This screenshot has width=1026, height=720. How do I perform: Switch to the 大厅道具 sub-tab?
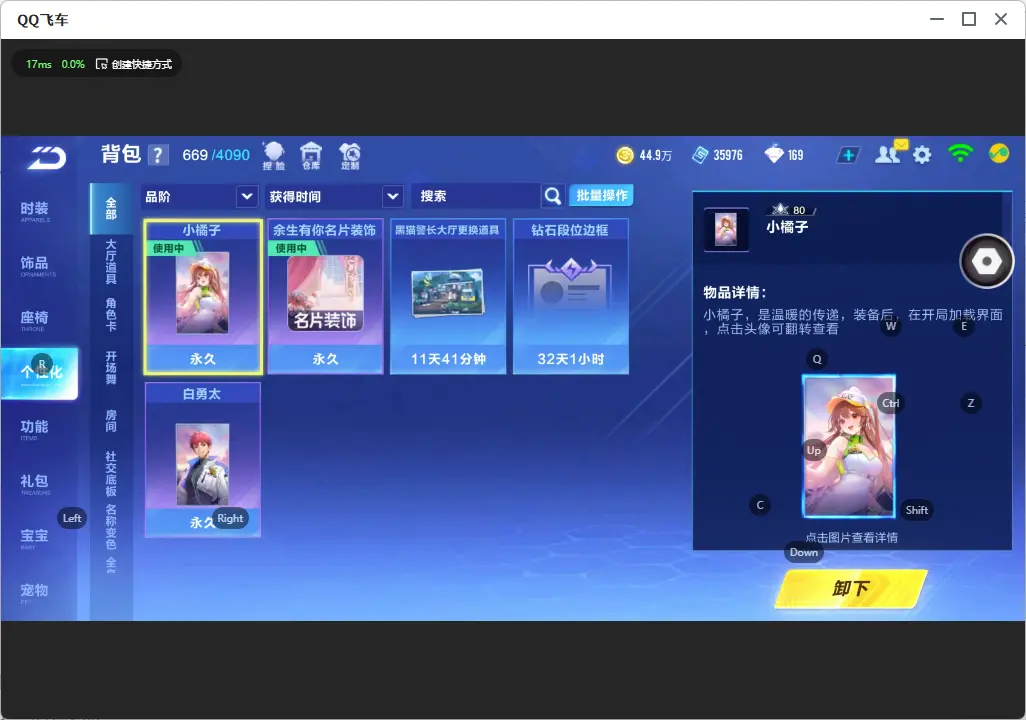click(x=111, y=261)
